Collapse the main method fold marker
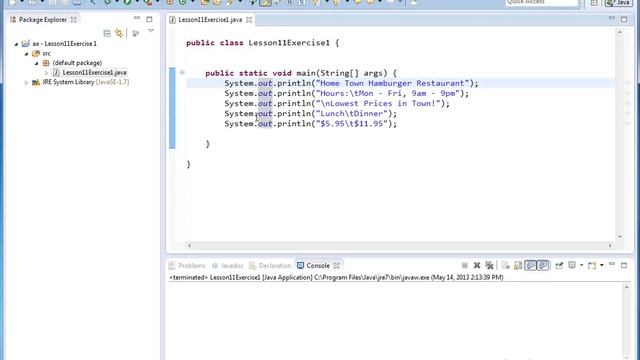This screenshot has width=640, height=360. click(182, 73)
